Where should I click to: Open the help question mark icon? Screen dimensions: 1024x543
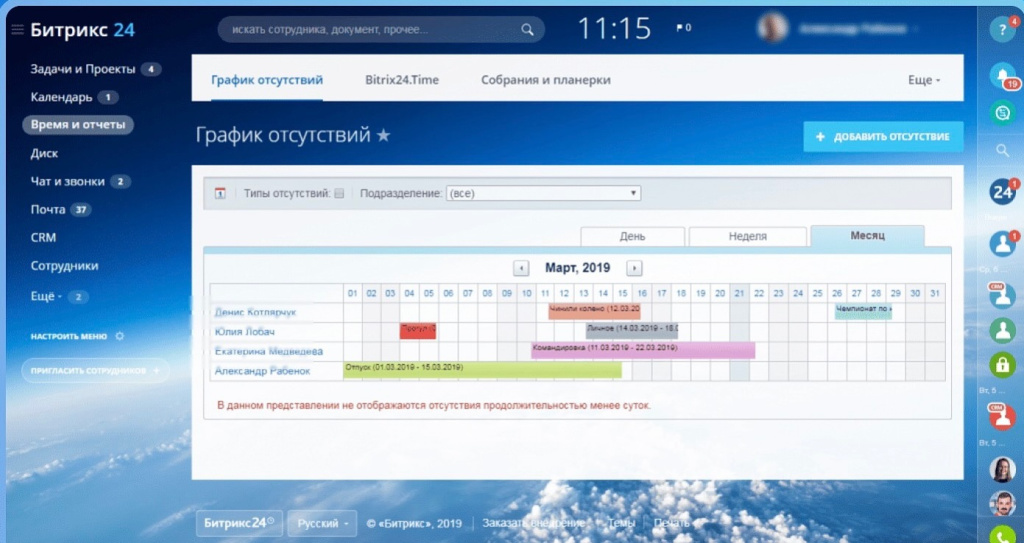1002,29
